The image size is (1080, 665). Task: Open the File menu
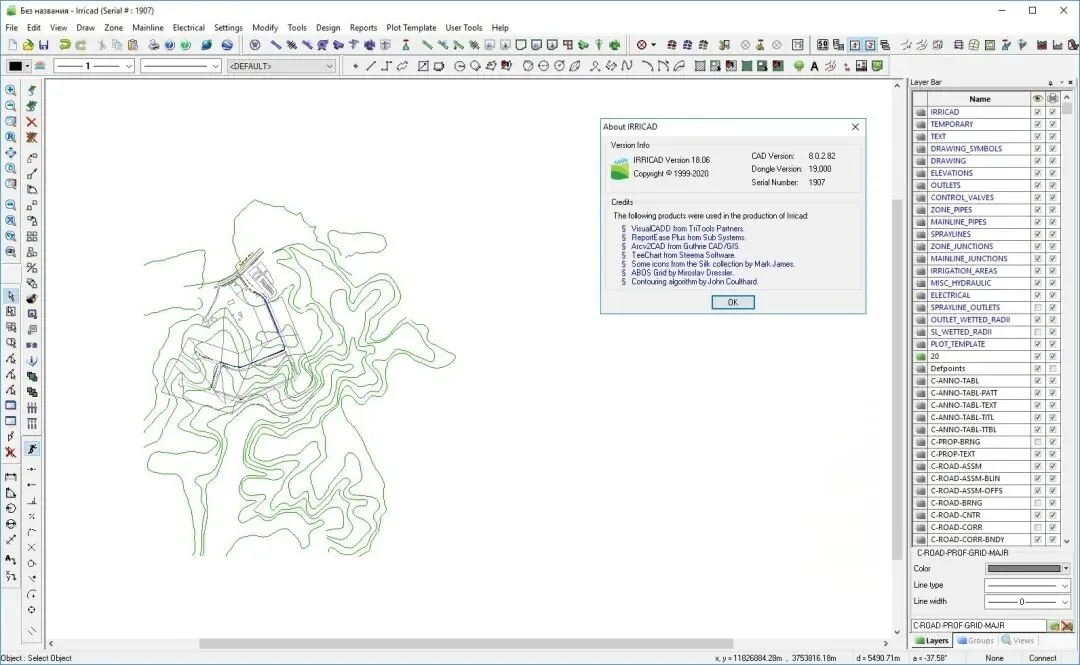point(12,28)
